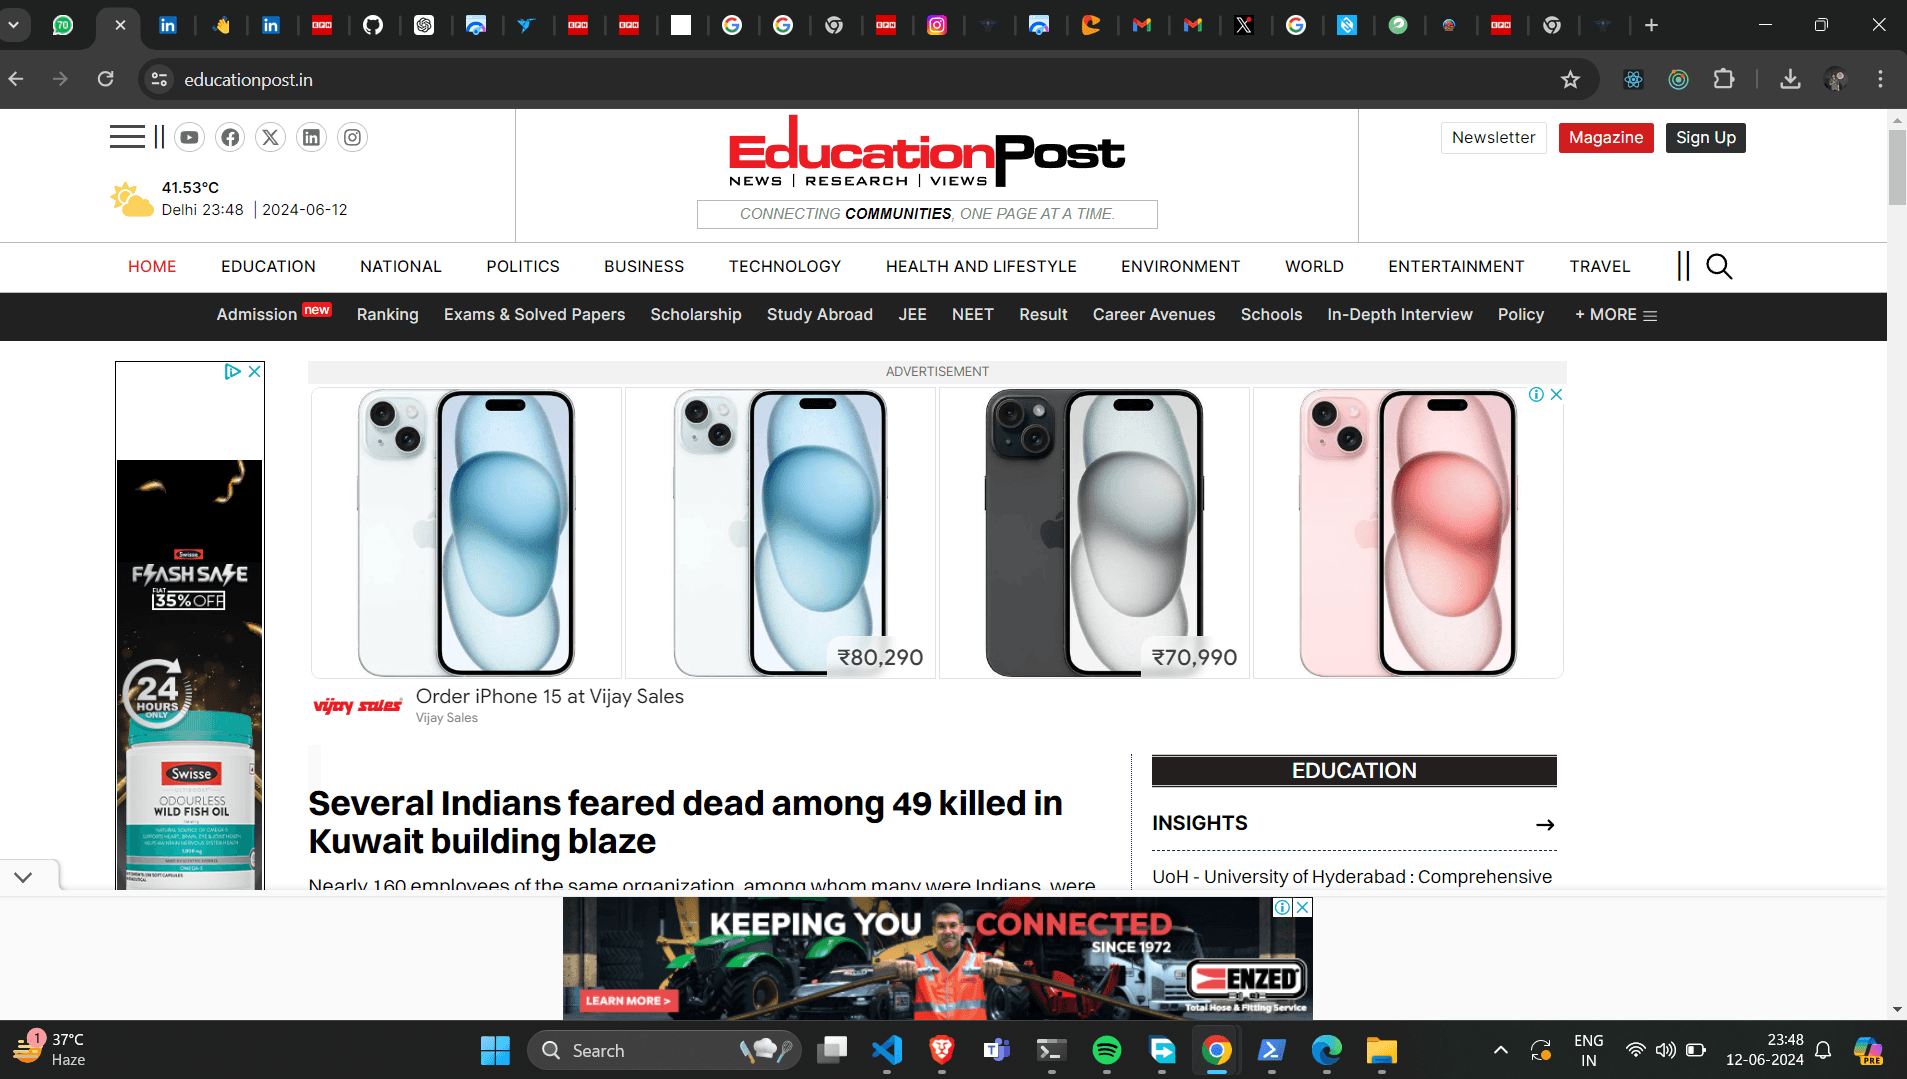
Task: Click the page vertical scrollbar thumb
Action: (1896, 166)
